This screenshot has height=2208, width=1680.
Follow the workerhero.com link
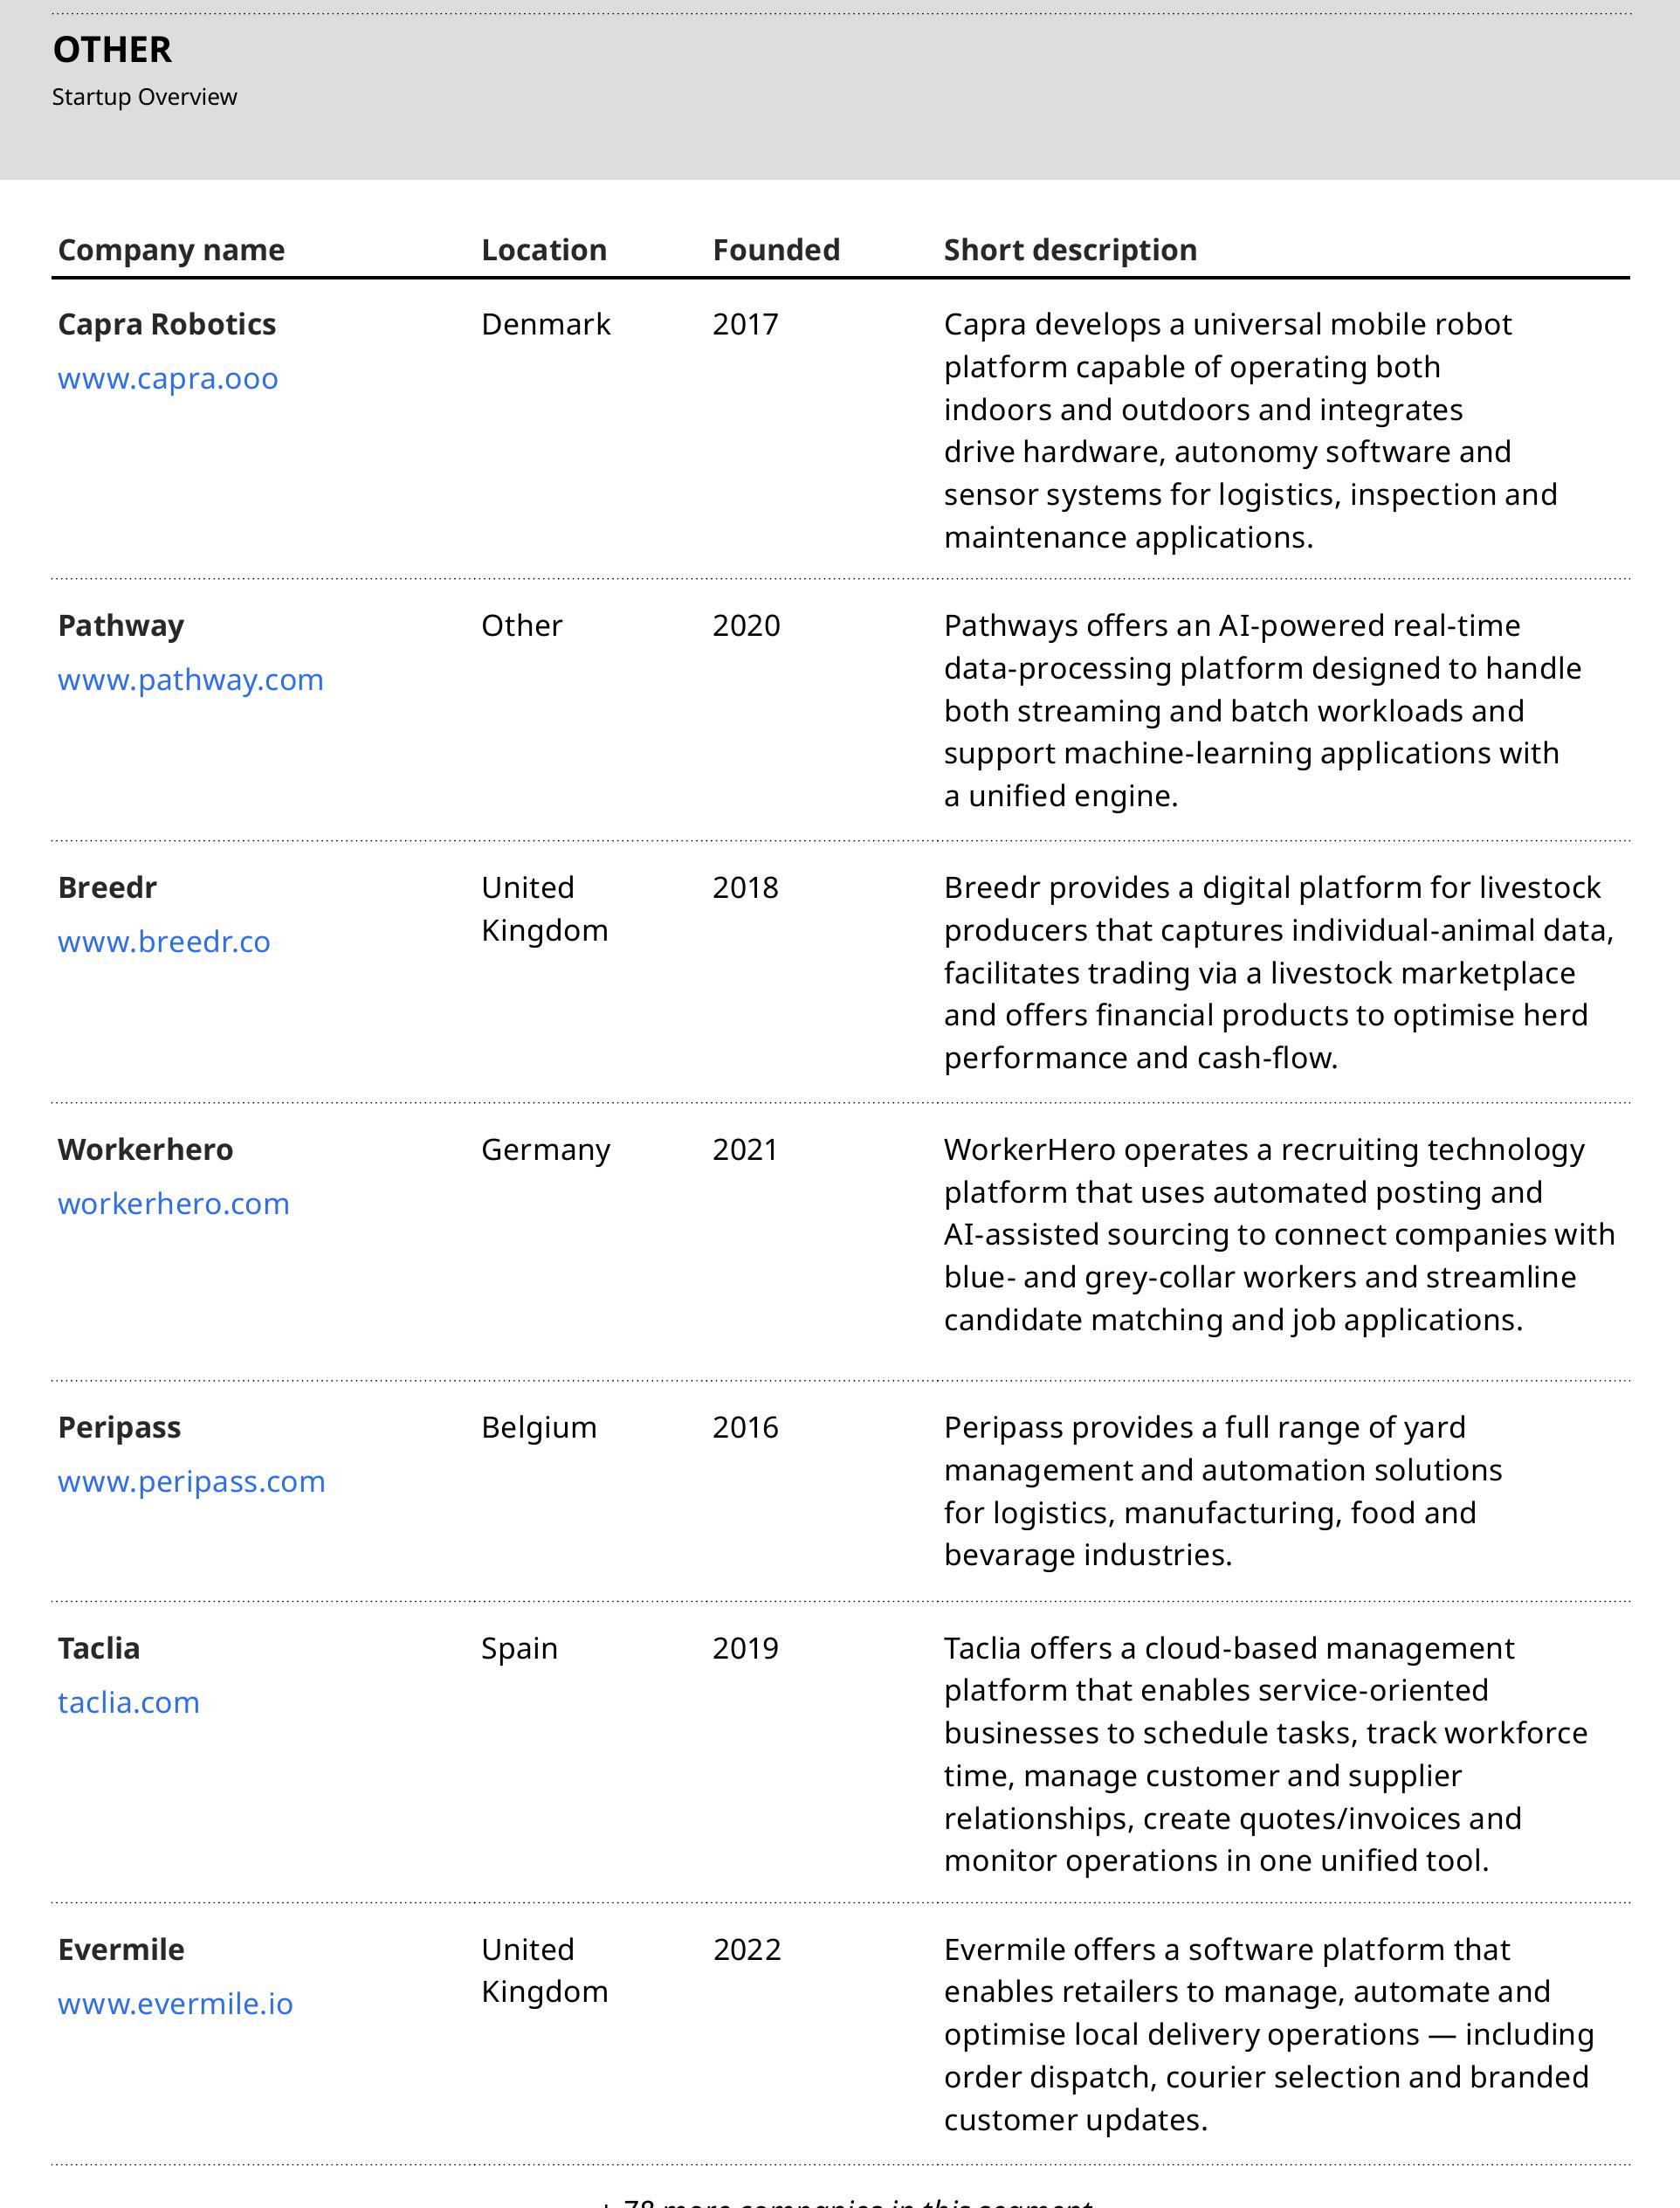click(x=174, y=1204)
